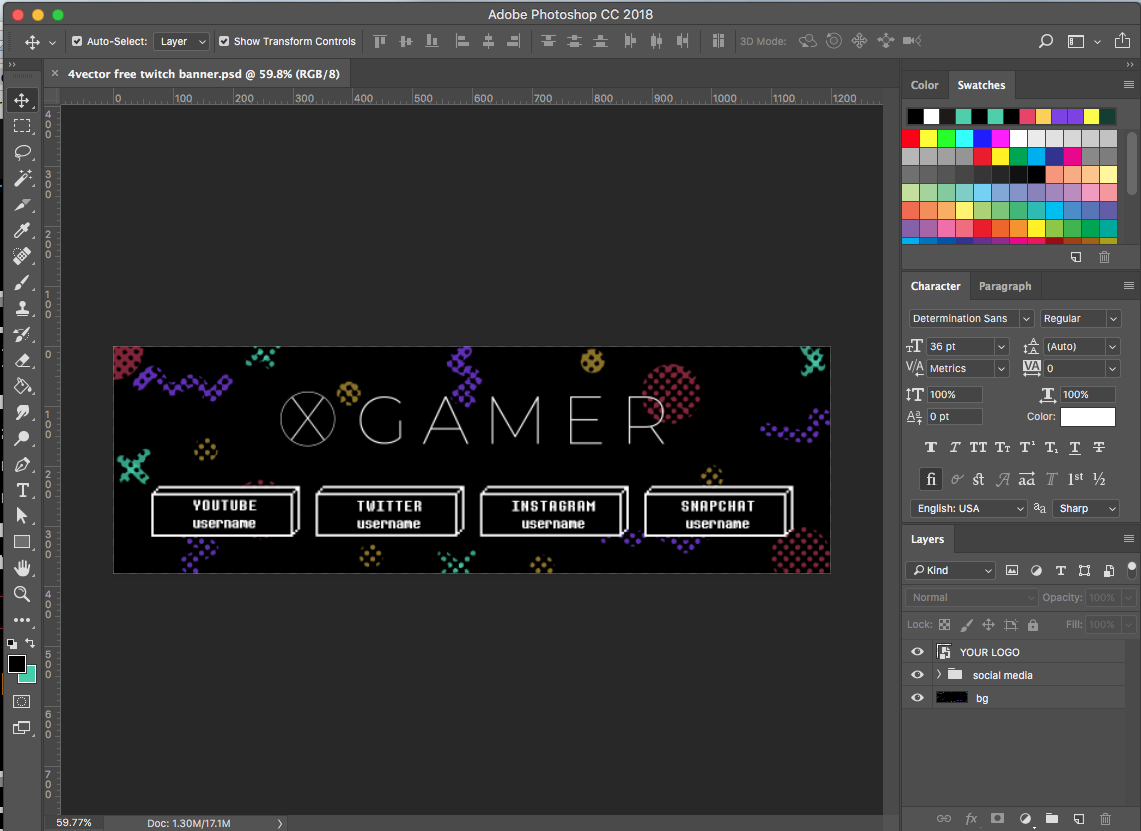This screenshot has height=831, width=1141.
Task: Select the Brush tool
Action: 22,283
